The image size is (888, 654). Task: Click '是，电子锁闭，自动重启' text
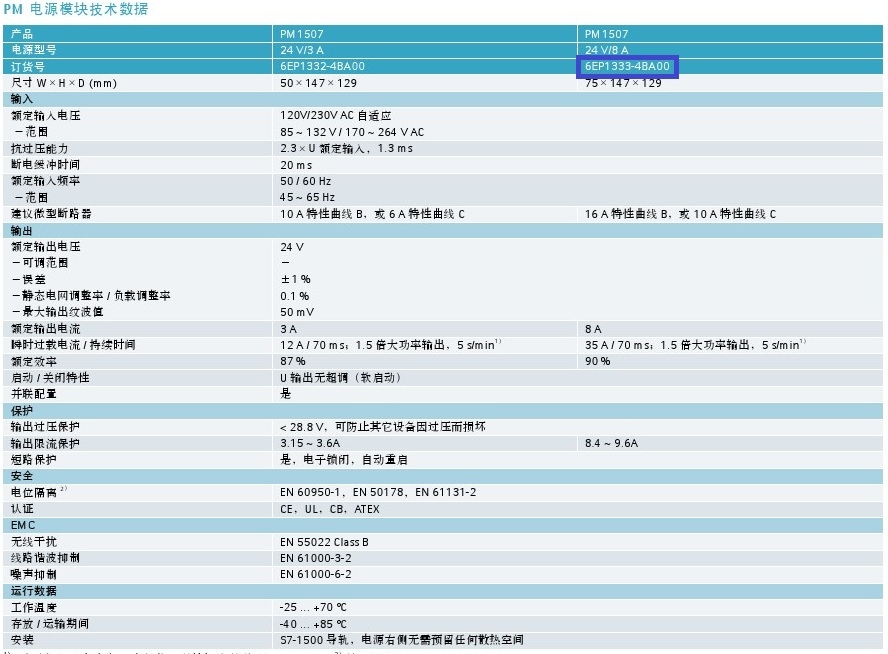[x=344, y=460]
